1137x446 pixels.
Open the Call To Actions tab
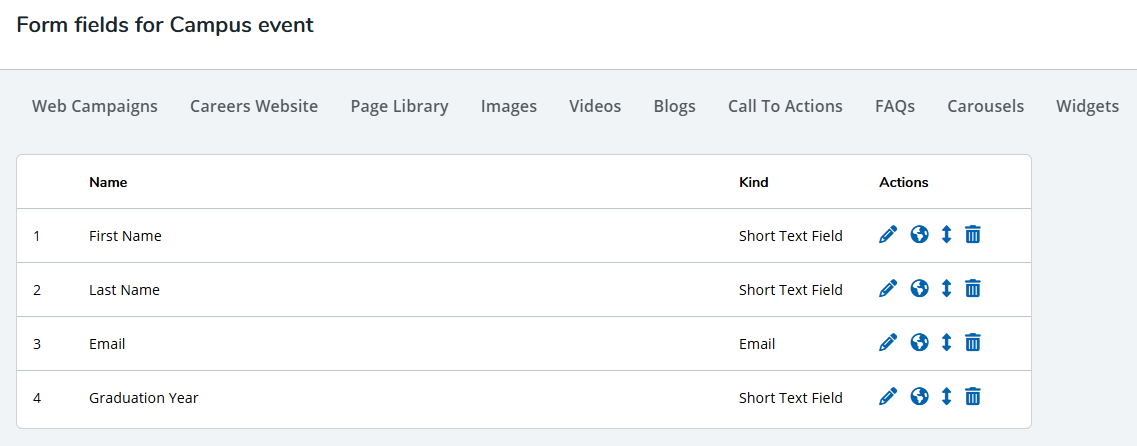click(785, 107)
